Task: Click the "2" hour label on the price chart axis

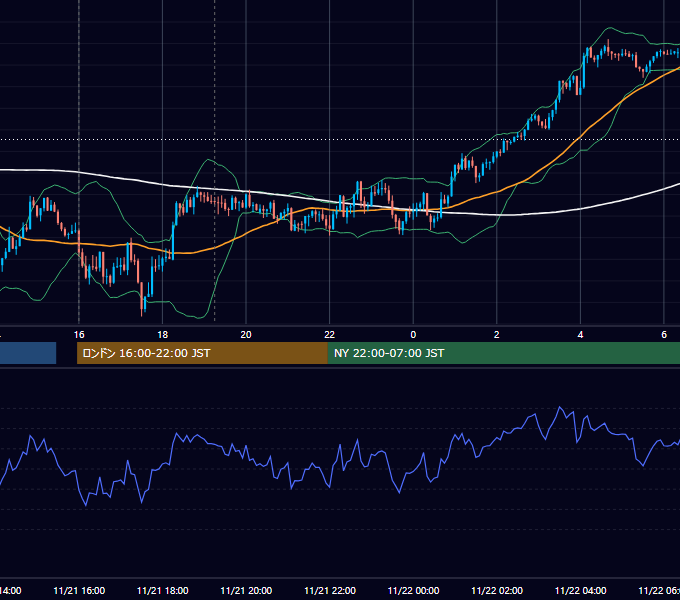Action: click(x=497, y=335)
